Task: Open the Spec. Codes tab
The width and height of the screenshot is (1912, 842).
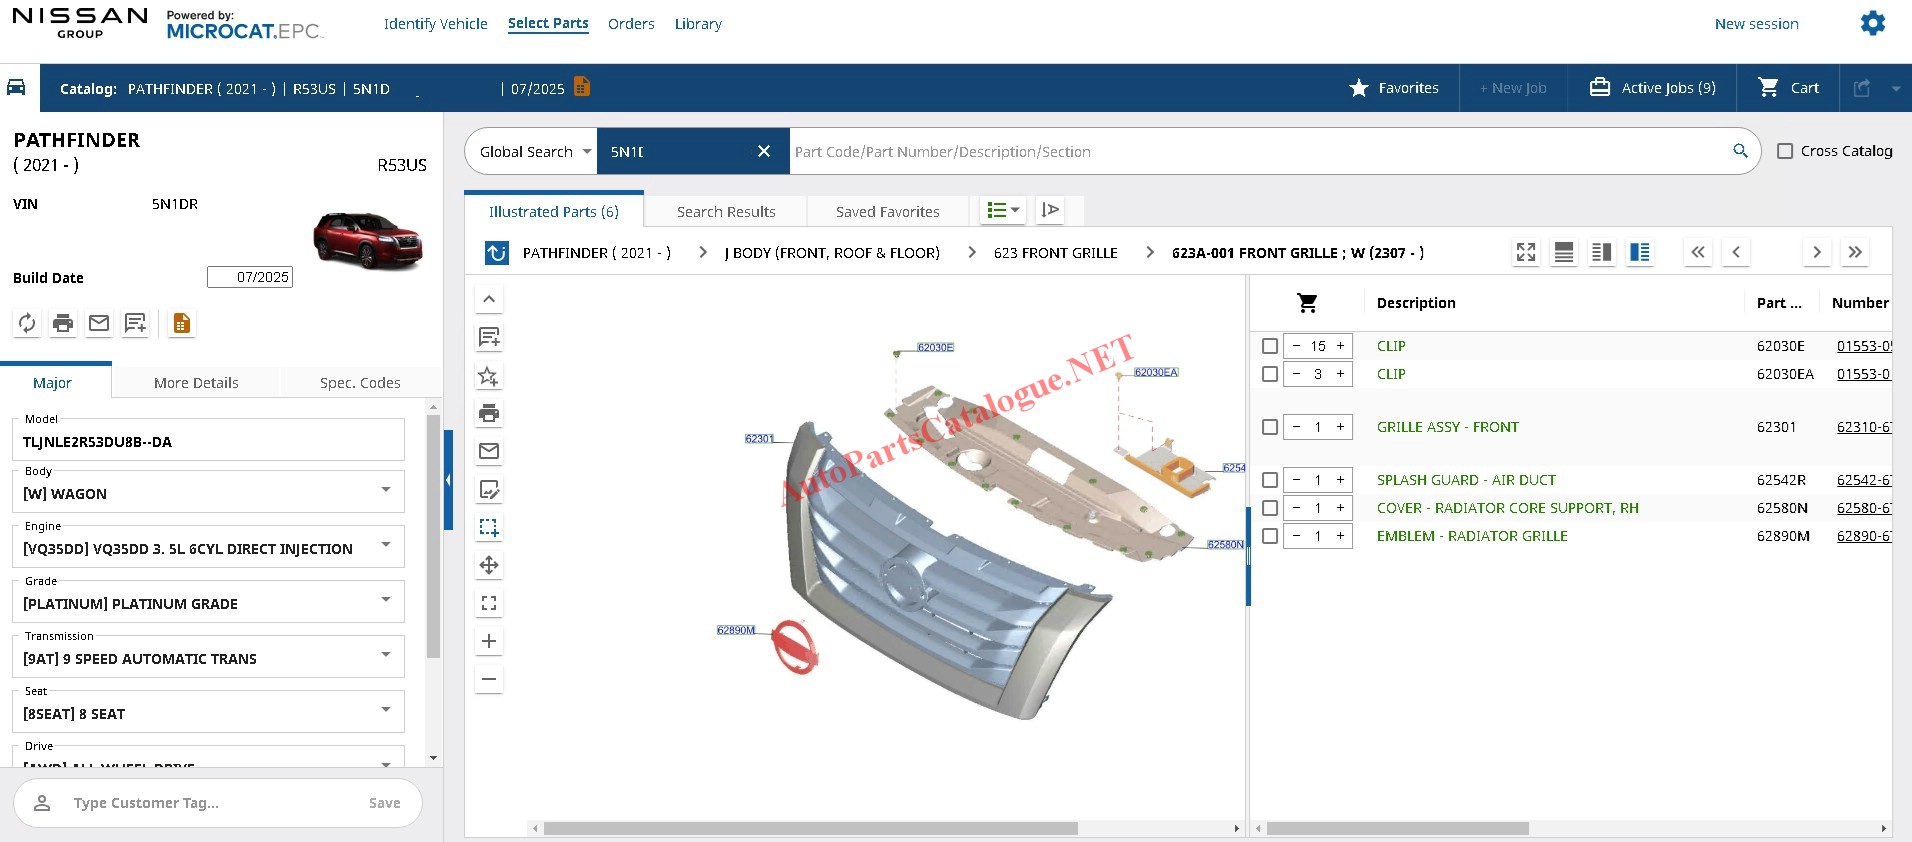Action: click(x=360, y=383)
